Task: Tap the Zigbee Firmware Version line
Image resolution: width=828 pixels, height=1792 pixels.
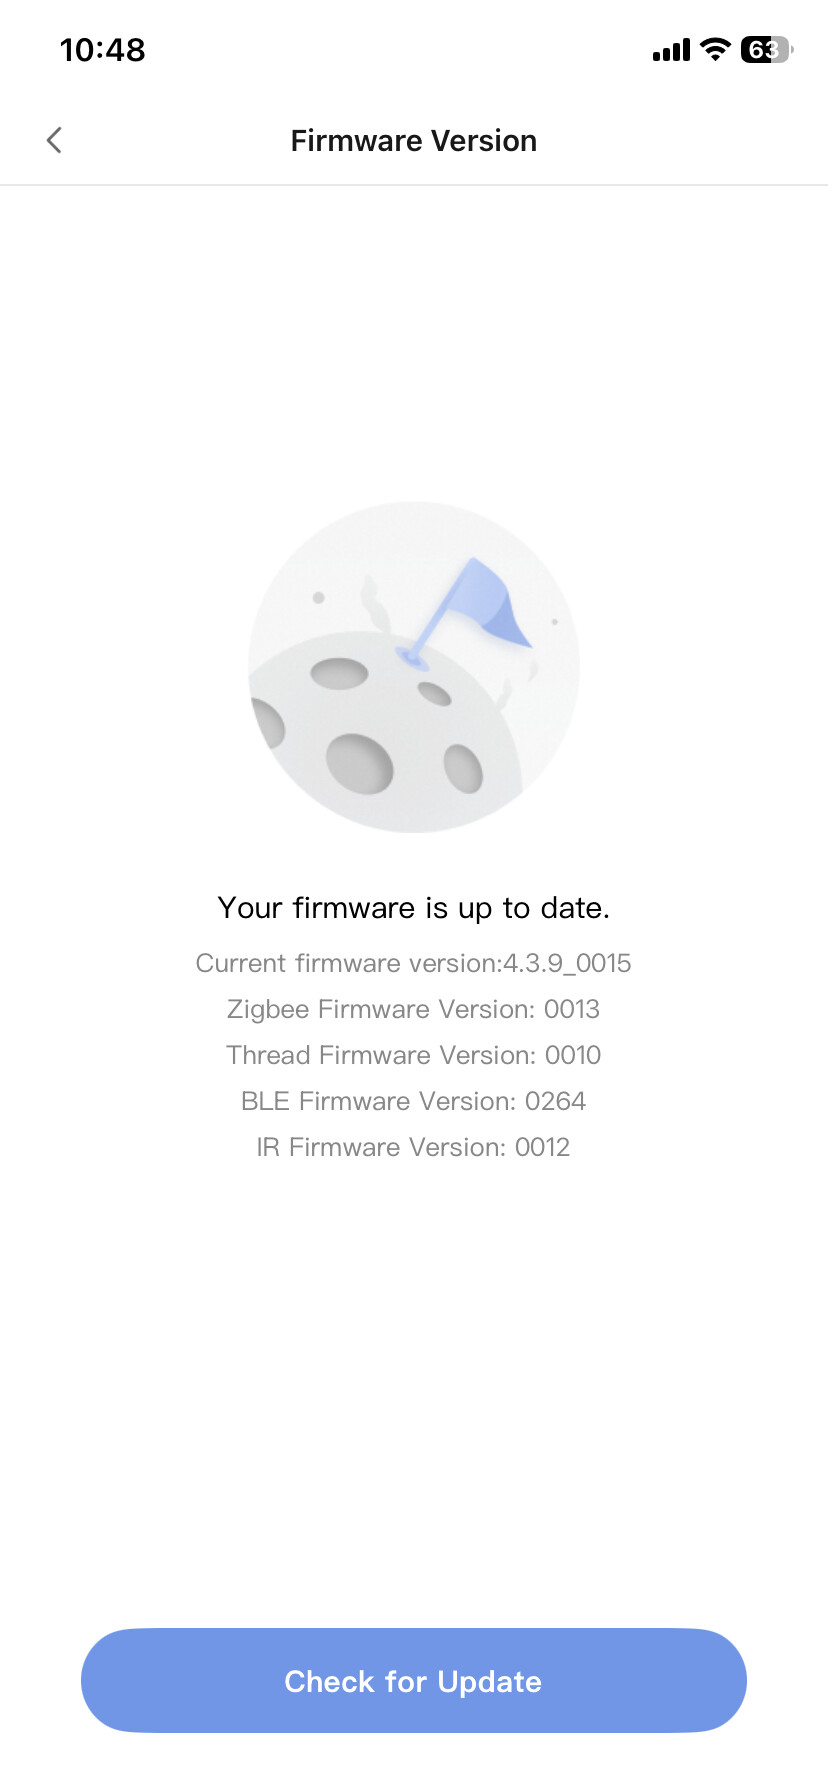Action: pyautogui.click(x=413, y=1009)
